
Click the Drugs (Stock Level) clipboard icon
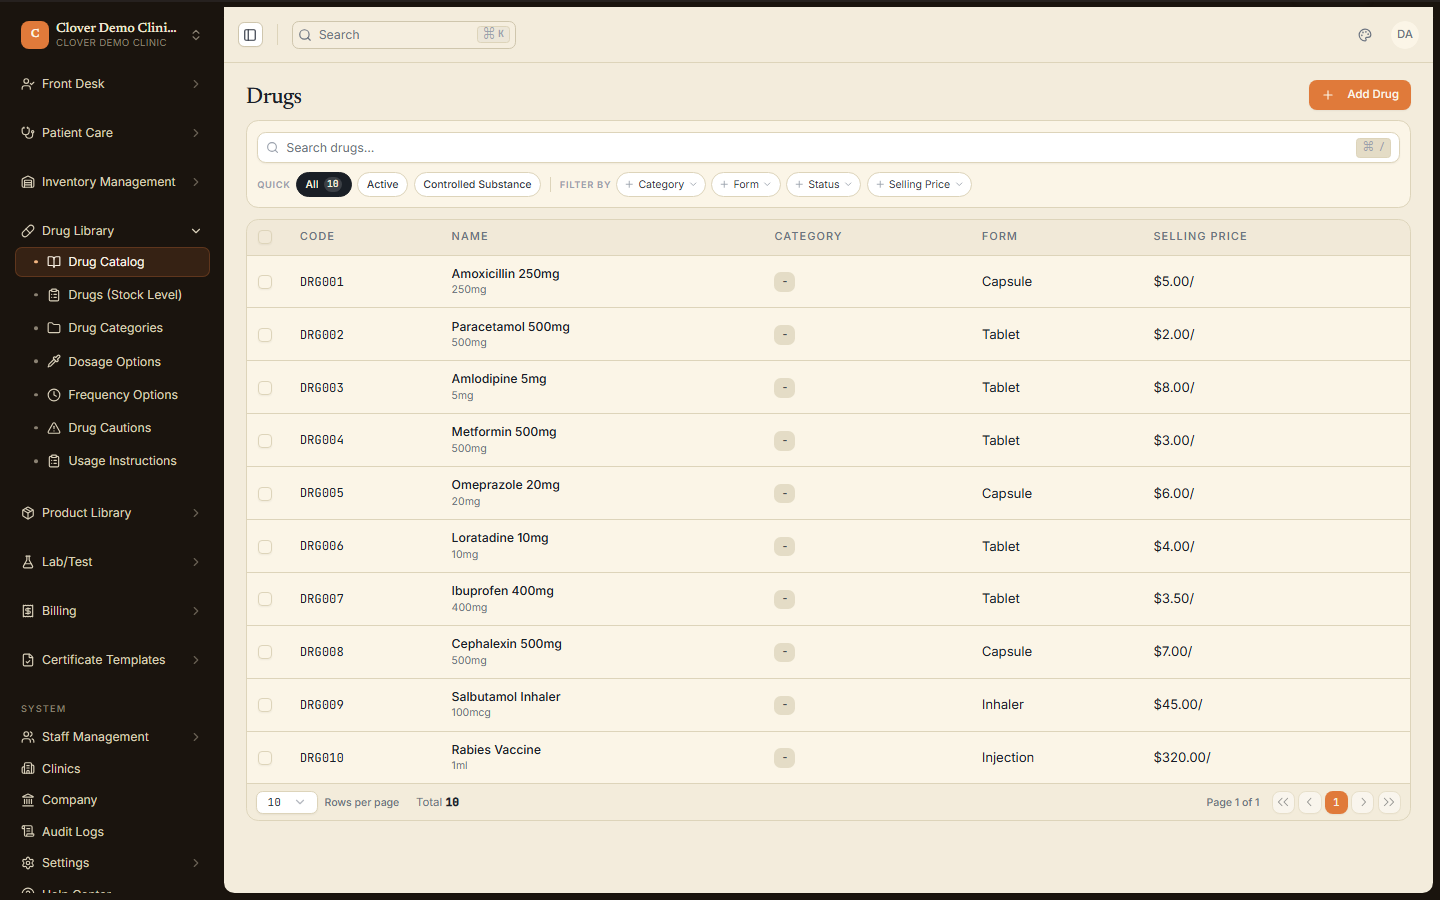(54, 295)
